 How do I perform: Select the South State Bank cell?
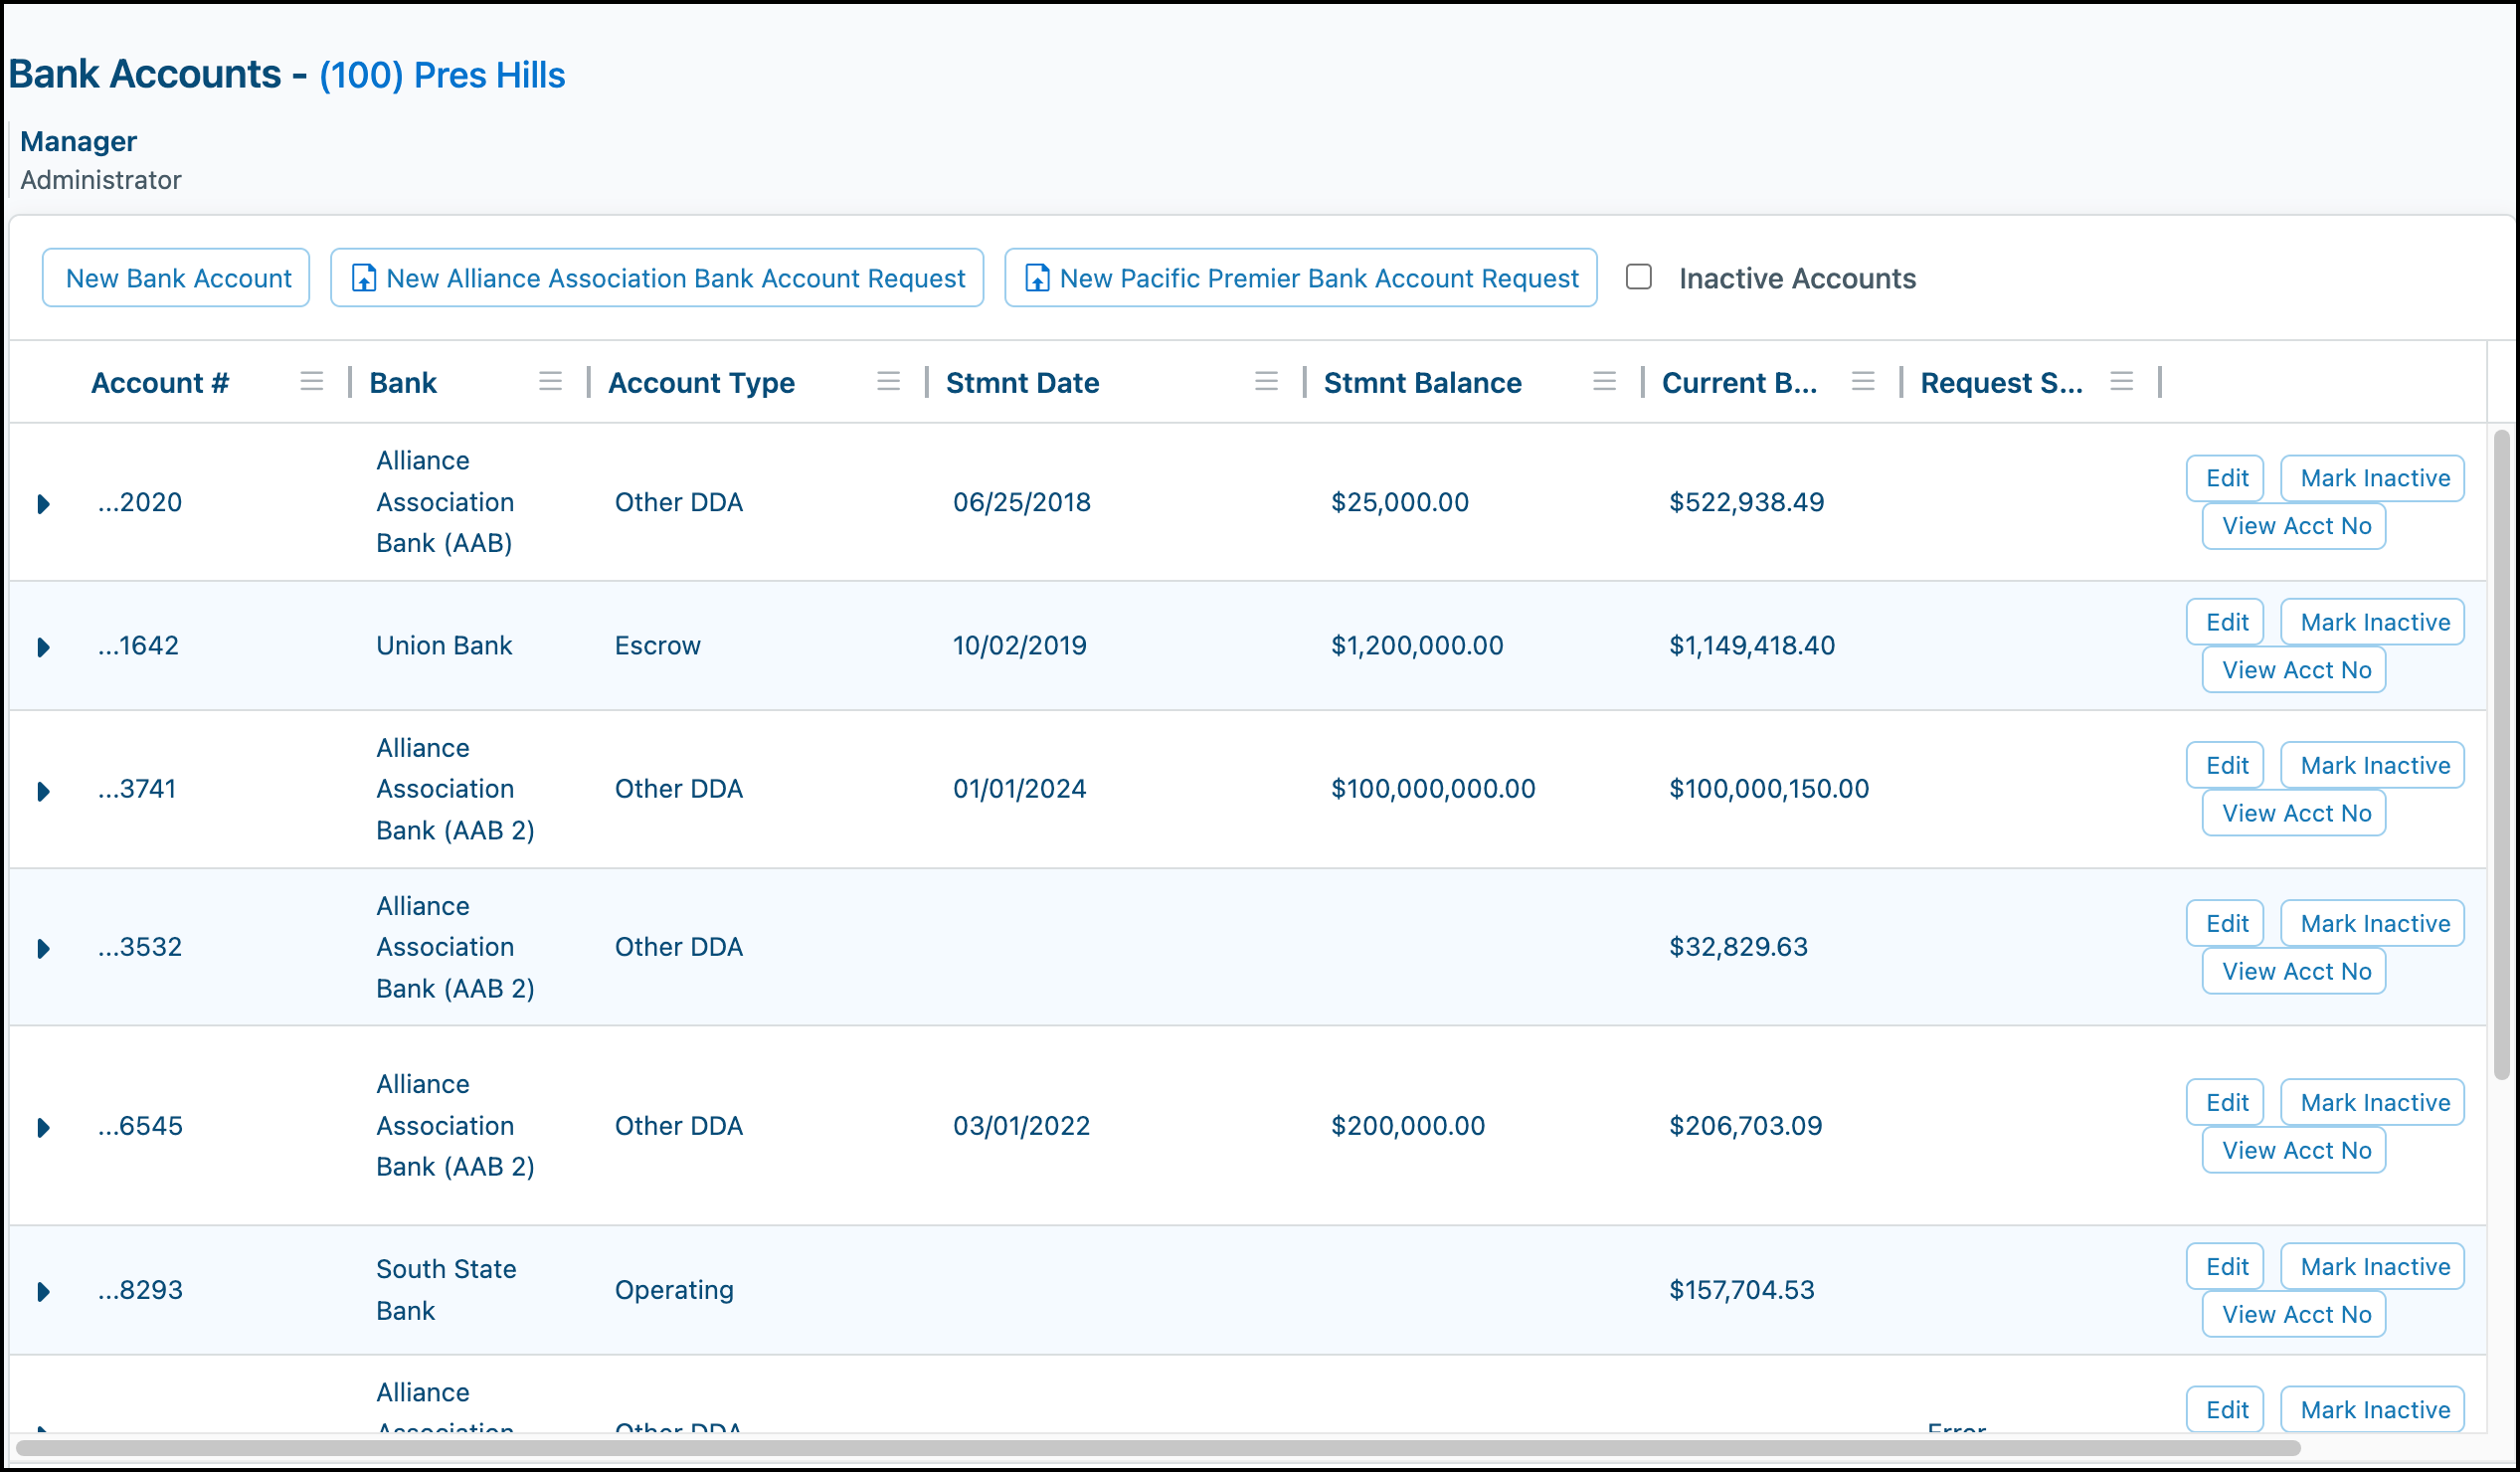point(446,1290)
